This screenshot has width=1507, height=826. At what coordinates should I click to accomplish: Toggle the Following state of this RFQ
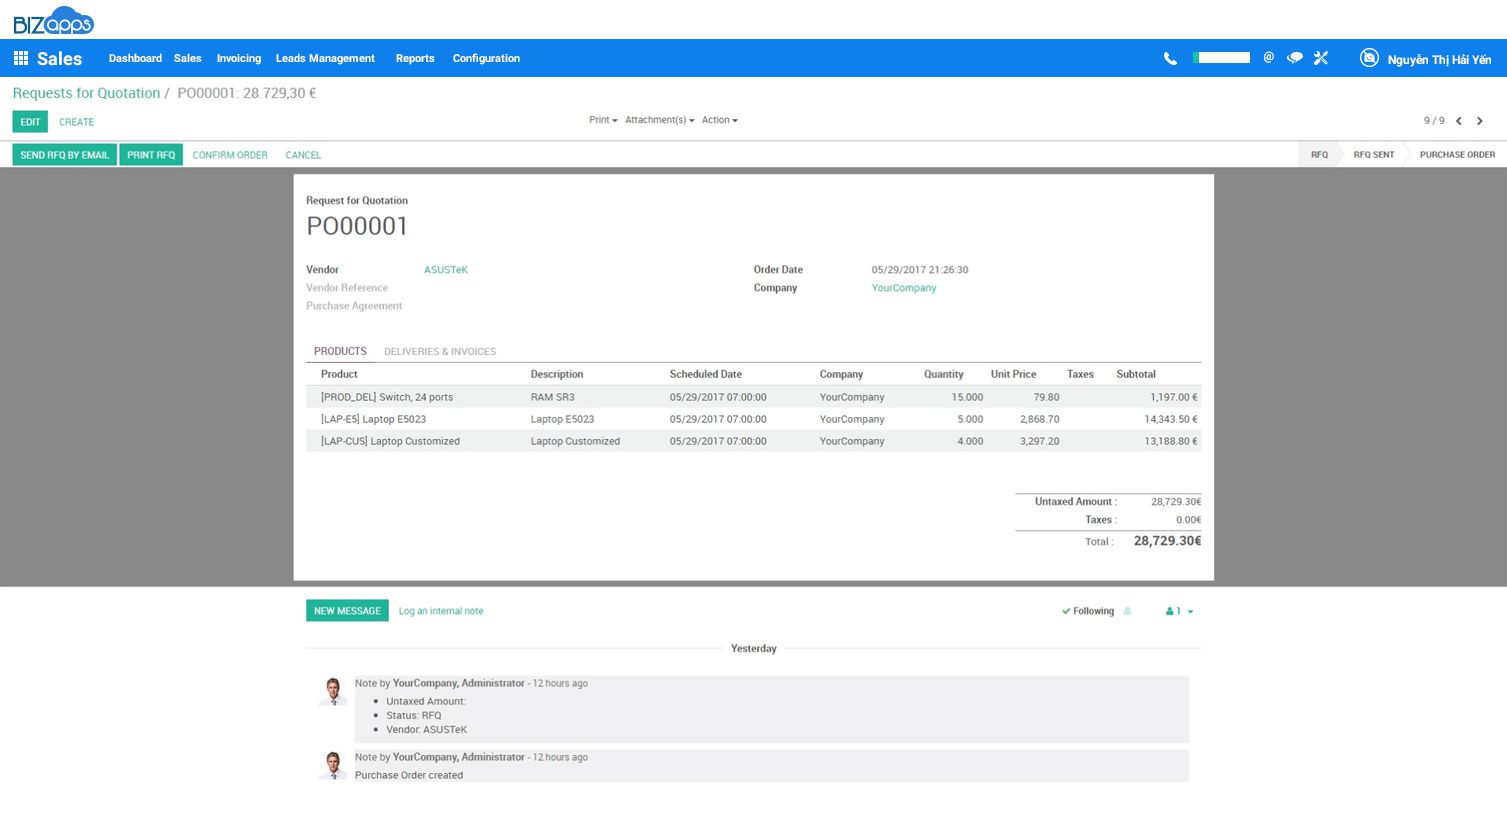(x=1089, y=611)
